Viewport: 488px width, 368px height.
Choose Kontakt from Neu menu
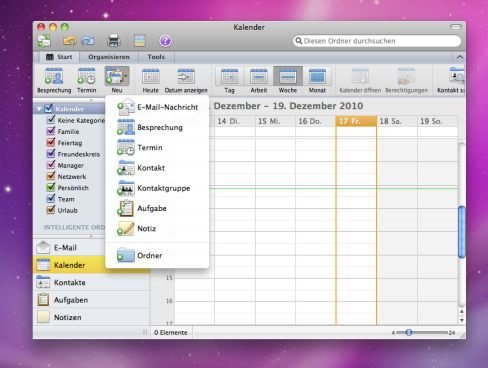coord(157,168)
